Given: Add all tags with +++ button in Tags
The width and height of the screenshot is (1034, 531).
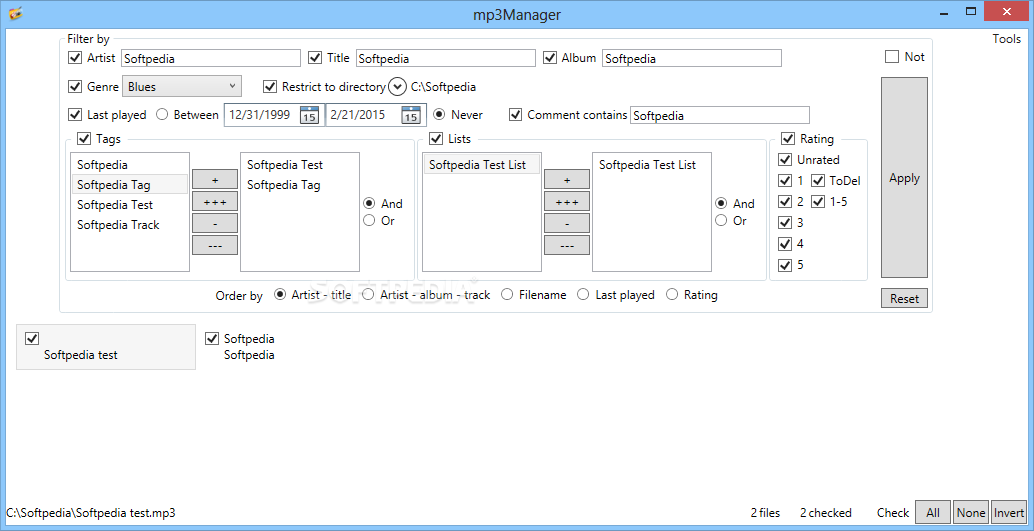Looking at the screenshot, I should tap(215, 201).
